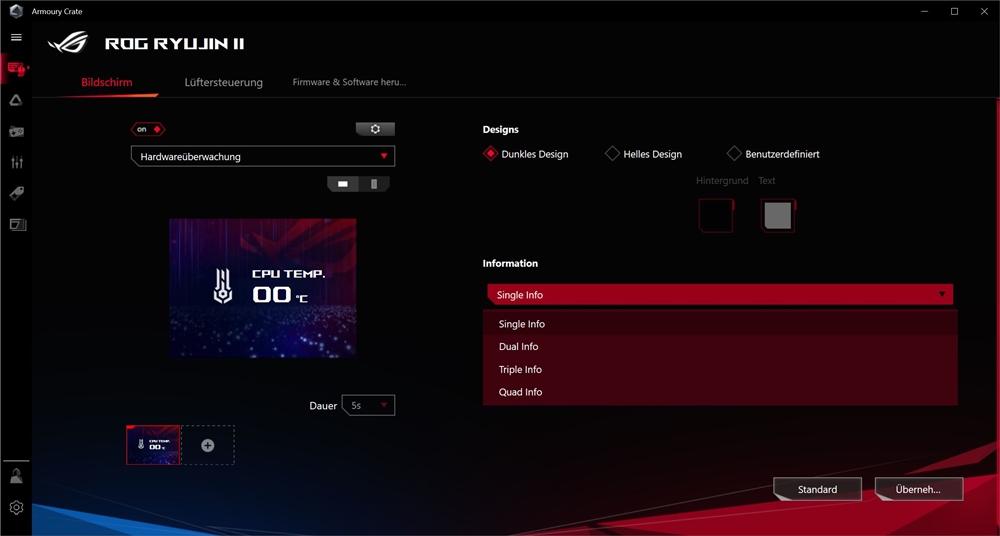Switch to the Lüftersteuerung tab
Image resolution: width=1000 pixels, height=536 pixels.
click(x=223, y=82)
